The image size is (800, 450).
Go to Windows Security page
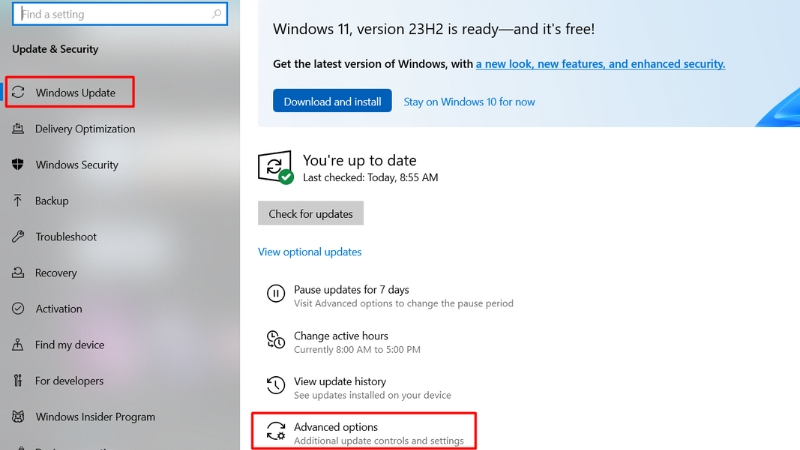(77, 165)
